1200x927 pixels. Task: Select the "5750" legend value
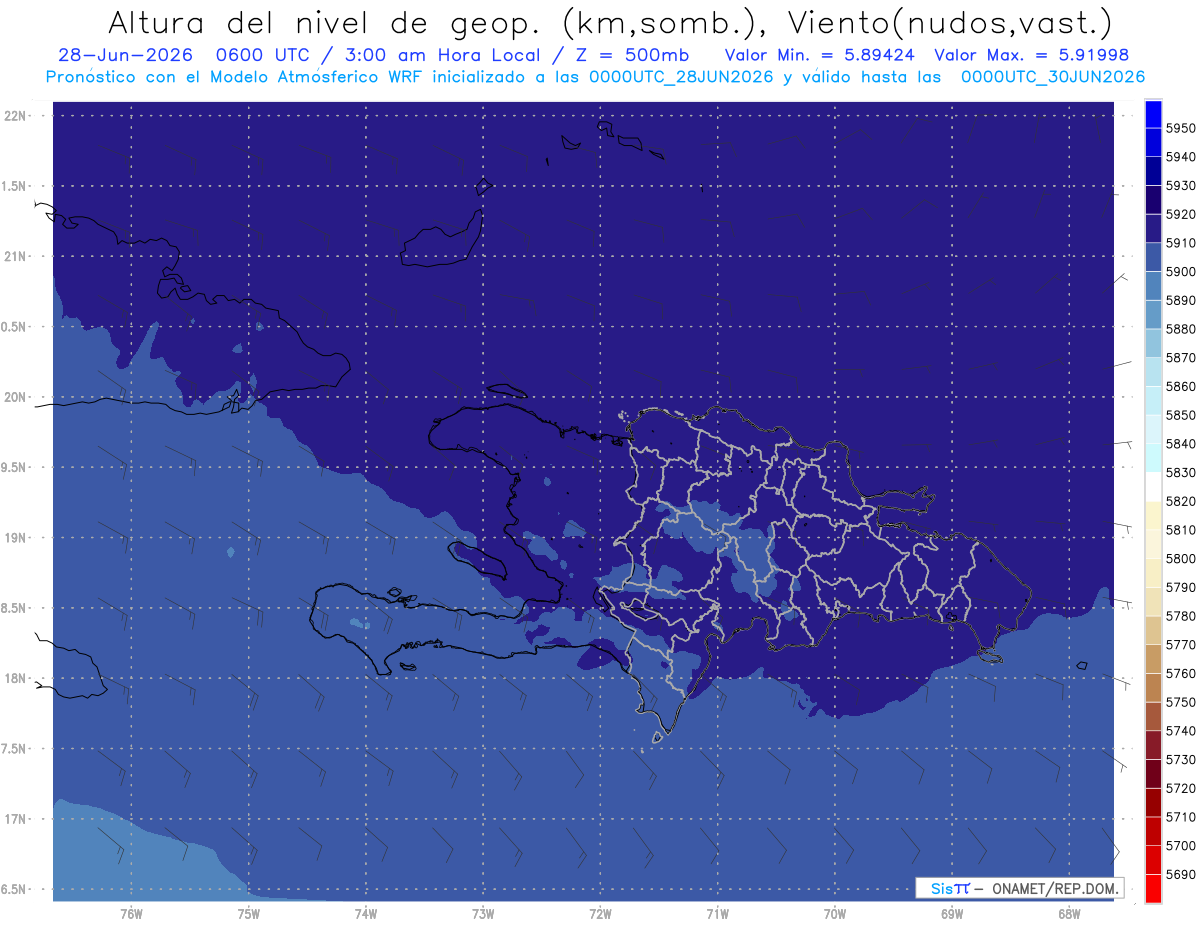pyautogui.click(x=1181, y=702)
